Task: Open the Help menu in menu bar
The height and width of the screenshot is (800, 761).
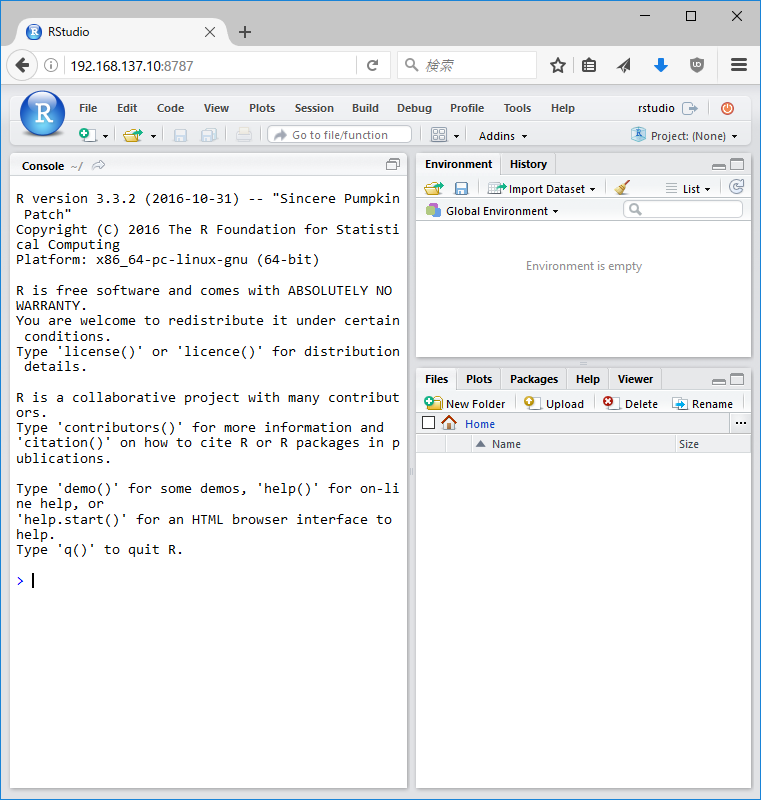Action: [563, 108]
